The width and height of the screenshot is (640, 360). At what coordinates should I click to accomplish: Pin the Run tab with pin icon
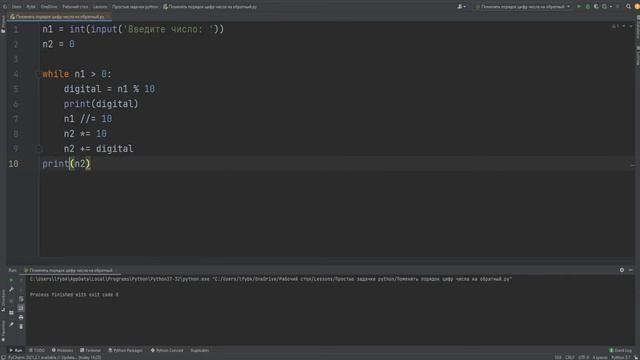click(11, 325)
